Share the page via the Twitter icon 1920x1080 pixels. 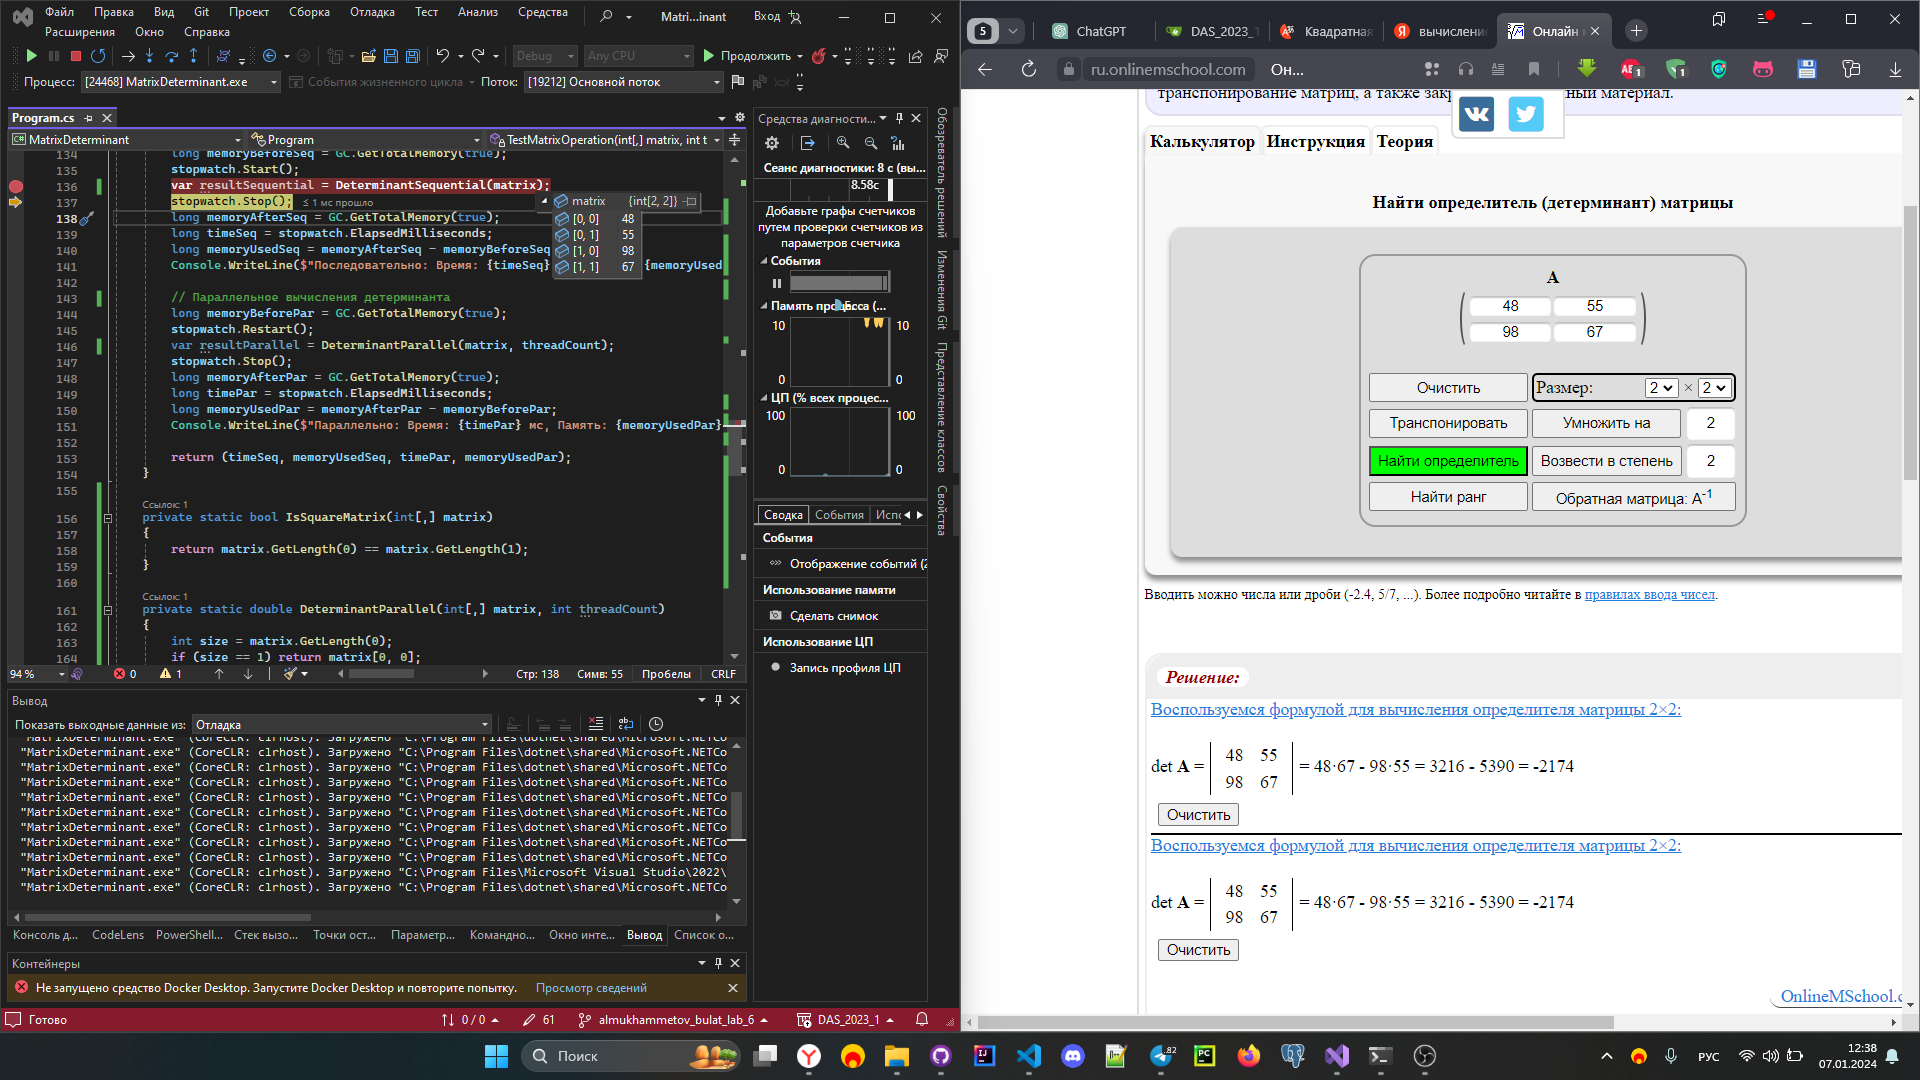click(1525, 114)
